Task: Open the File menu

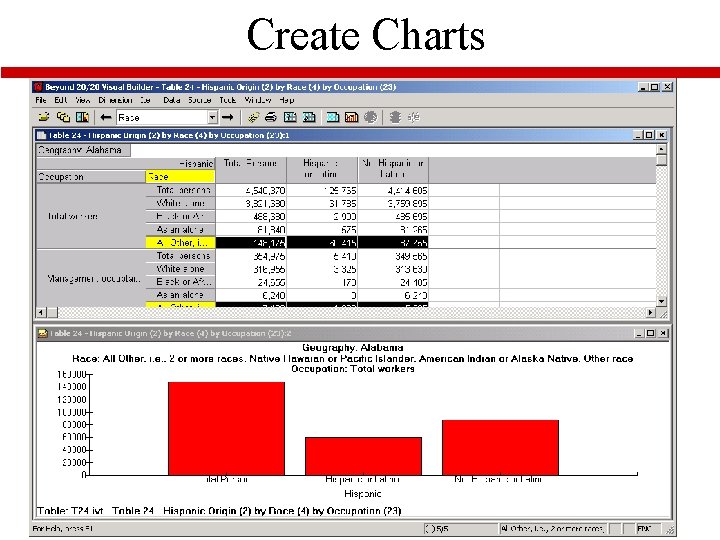Action: tap(41, 100)
